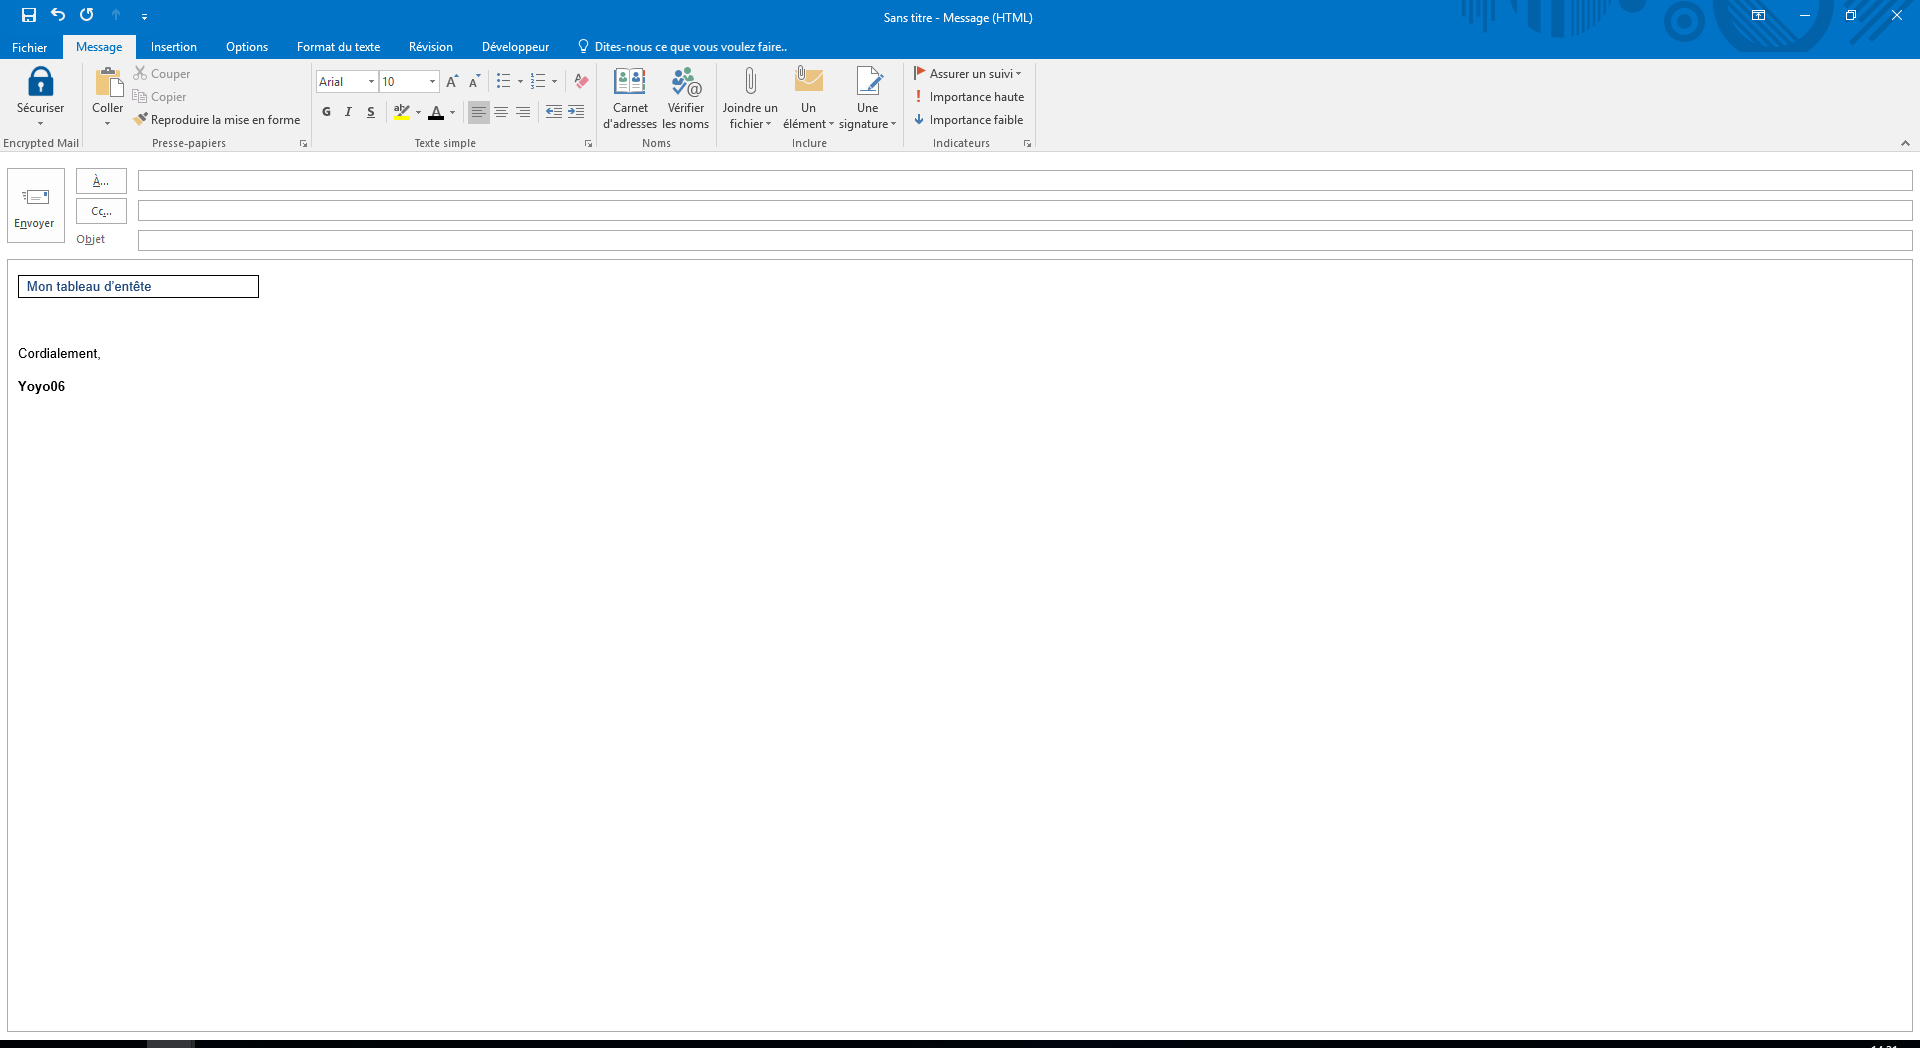Toggle bold (G) formatting
The image size is (1920, 1048).
point(326,112)
